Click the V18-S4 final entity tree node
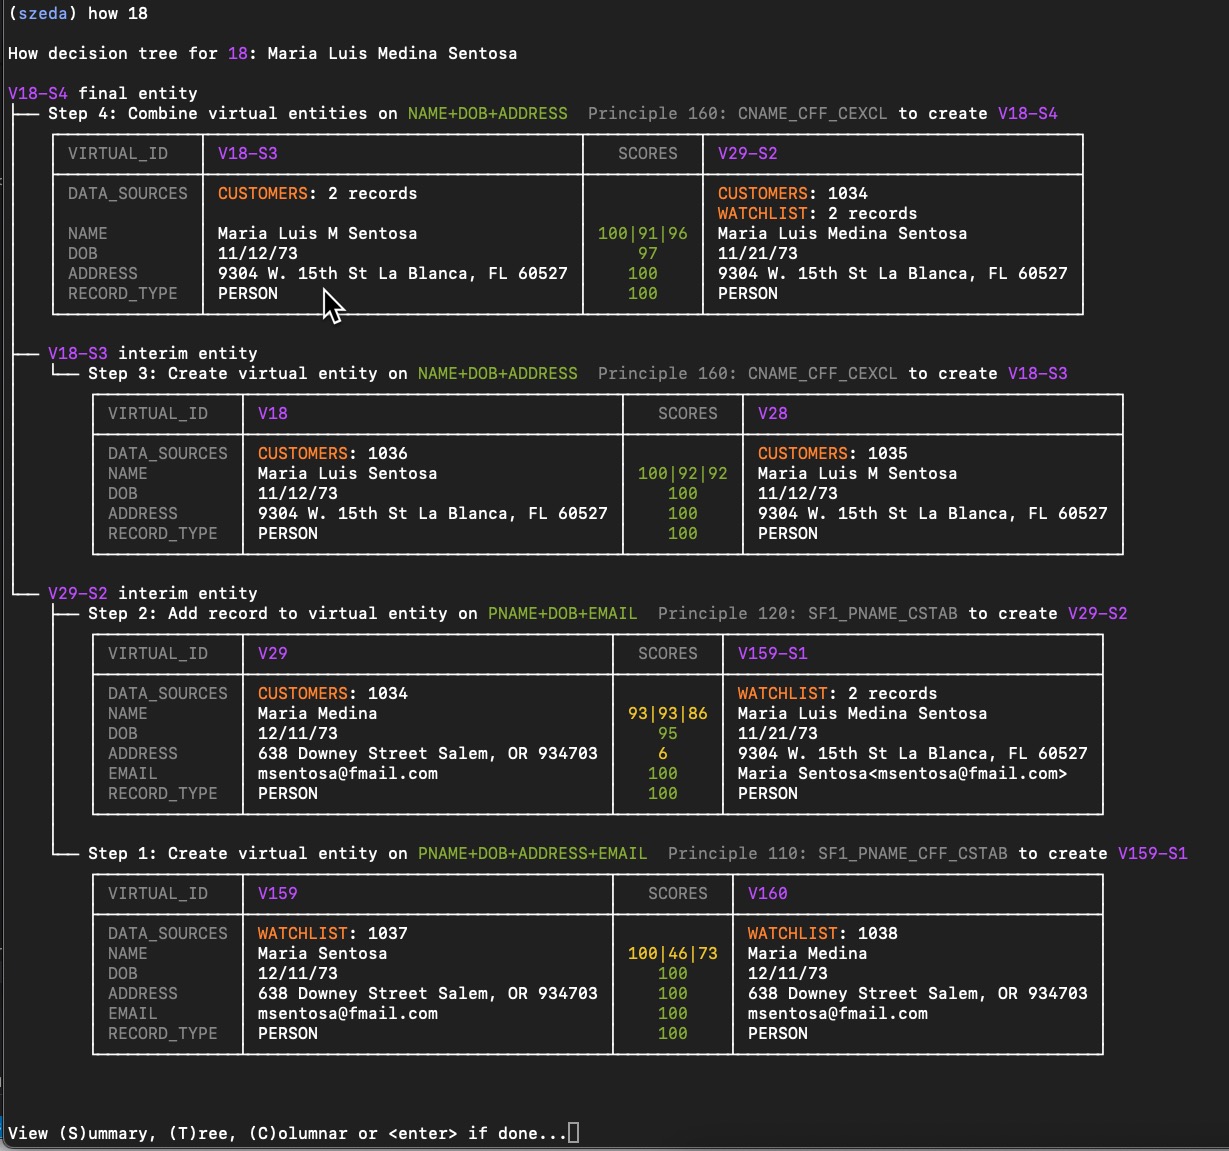 coord(102,93)
